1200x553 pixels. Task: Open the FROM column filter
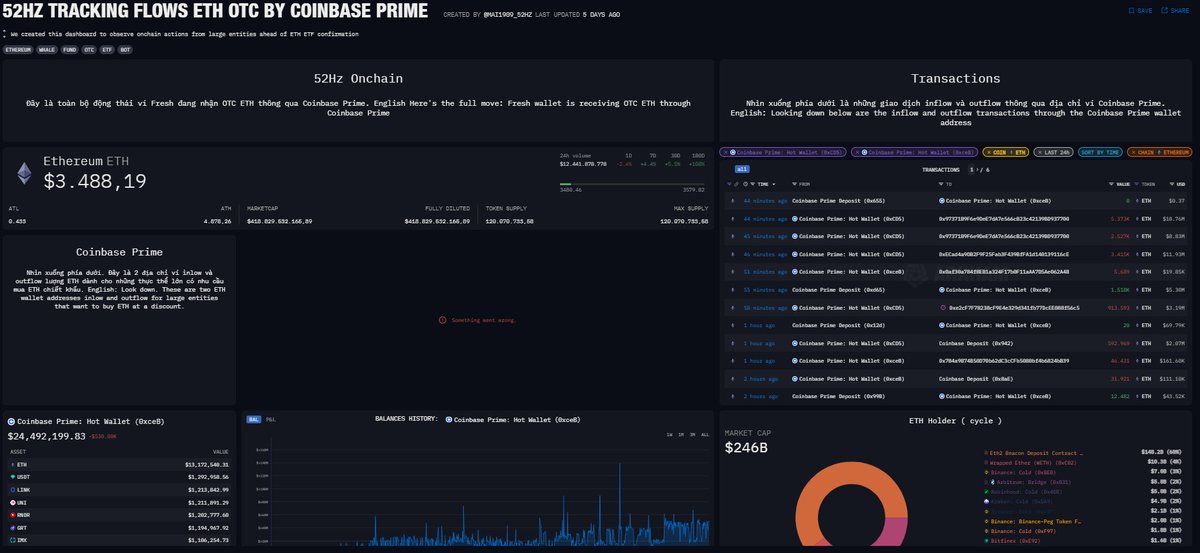(x=794, y=185)
